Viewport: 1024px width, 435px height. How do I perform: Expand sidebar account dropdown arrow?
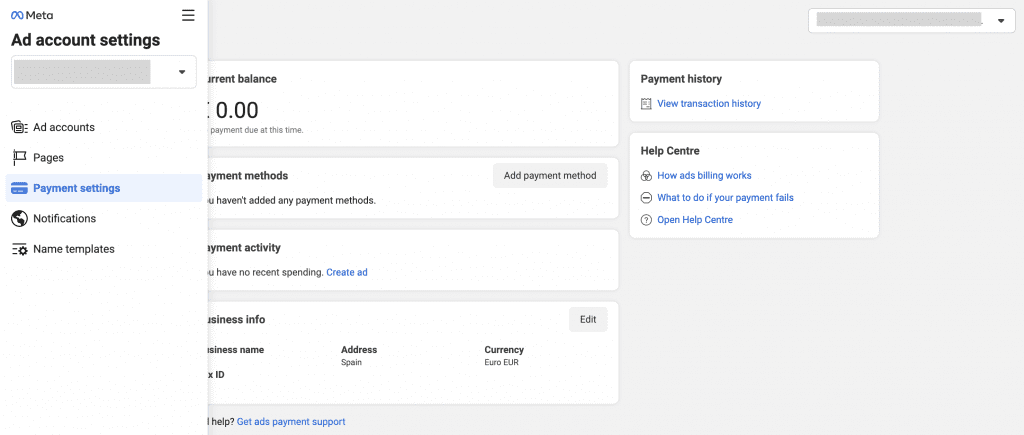coord(182,72)
